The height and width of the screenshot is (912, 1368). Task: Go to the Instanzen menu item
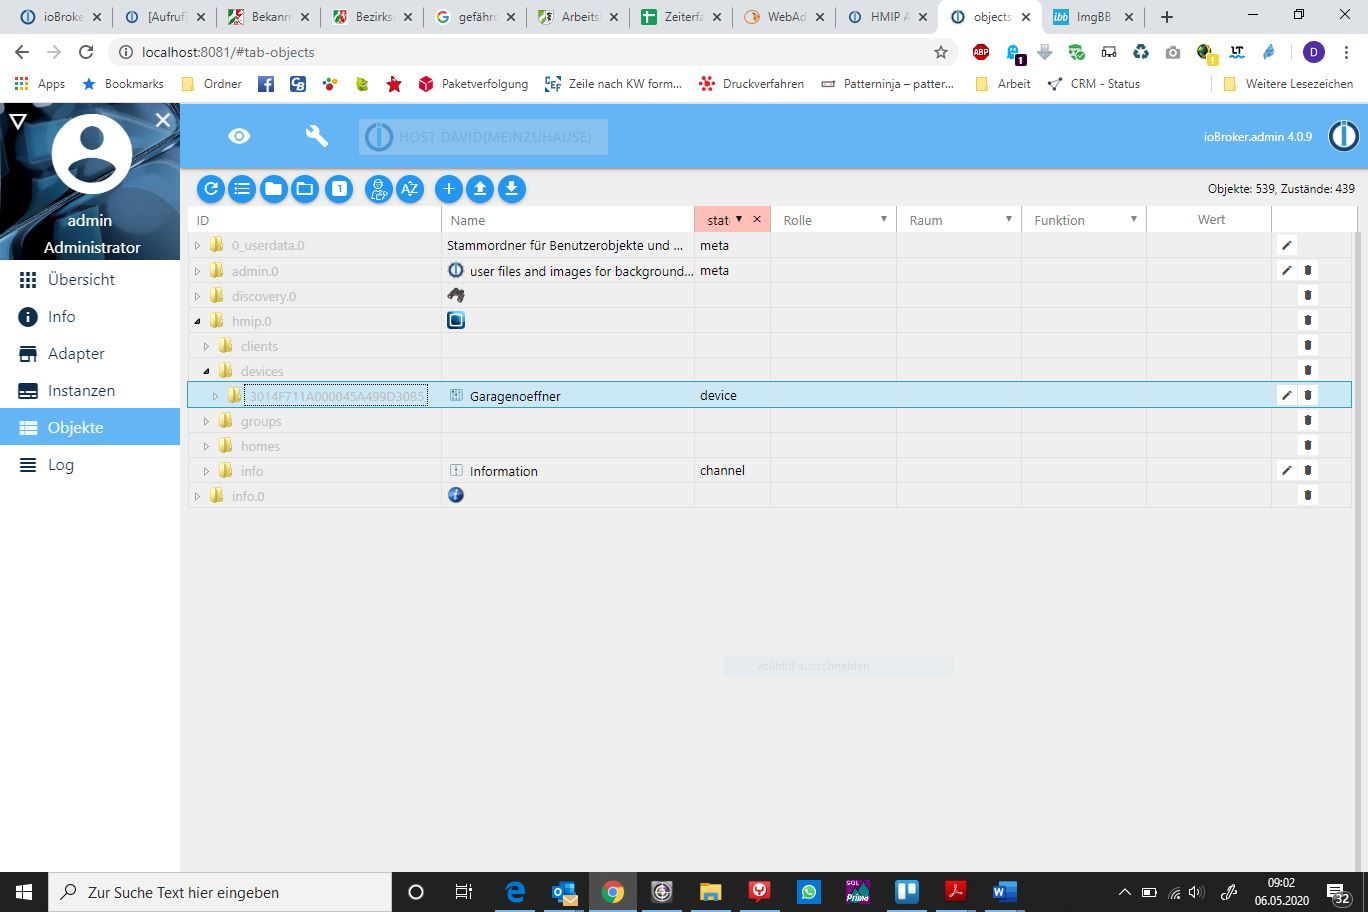[90, 391]
